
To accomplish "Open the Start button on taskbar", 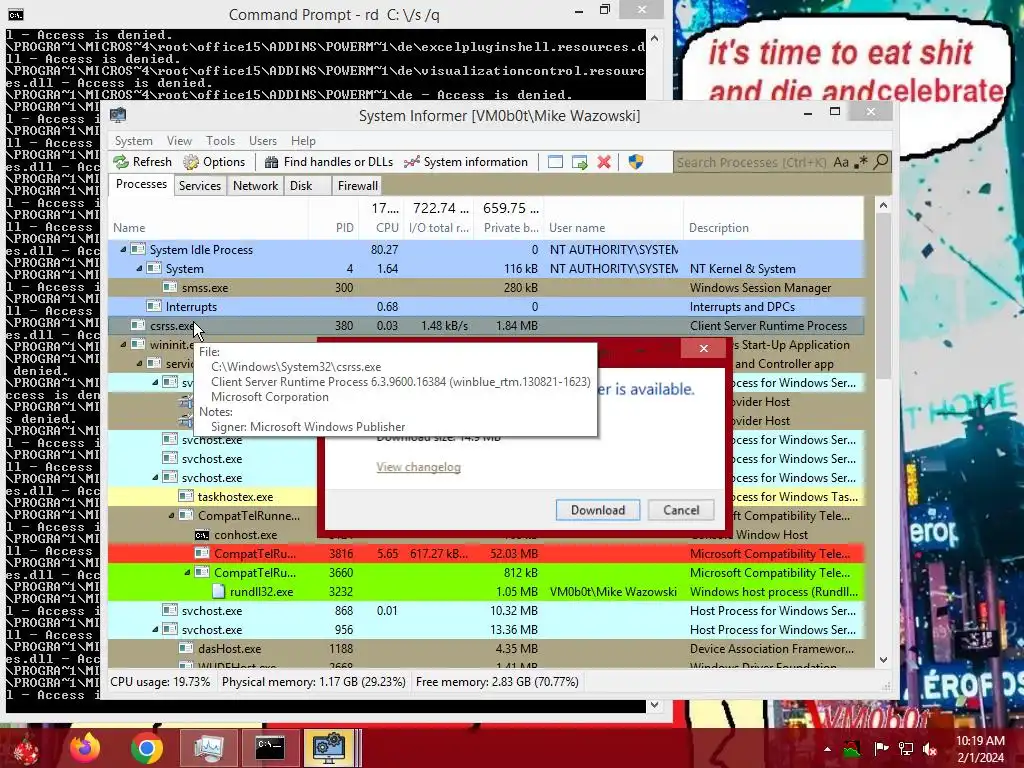I will [x=25, y=748].
